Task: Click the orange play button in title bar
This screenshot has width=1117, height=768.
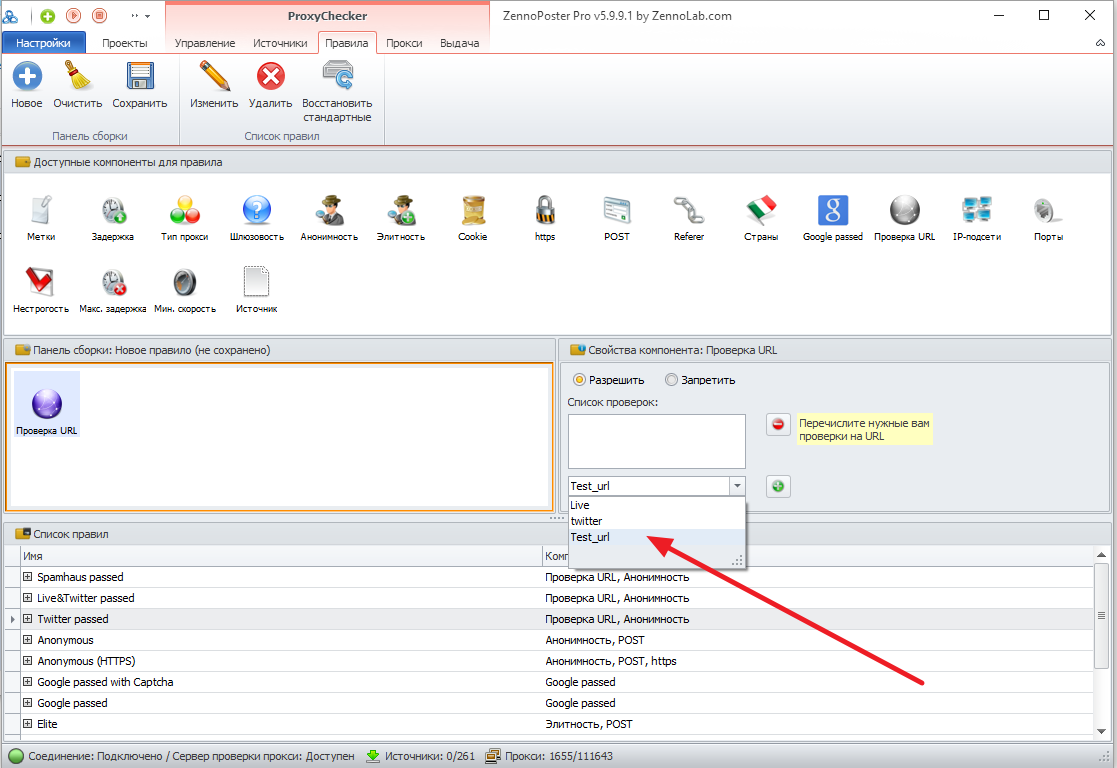Action: [x=73, y=15]
